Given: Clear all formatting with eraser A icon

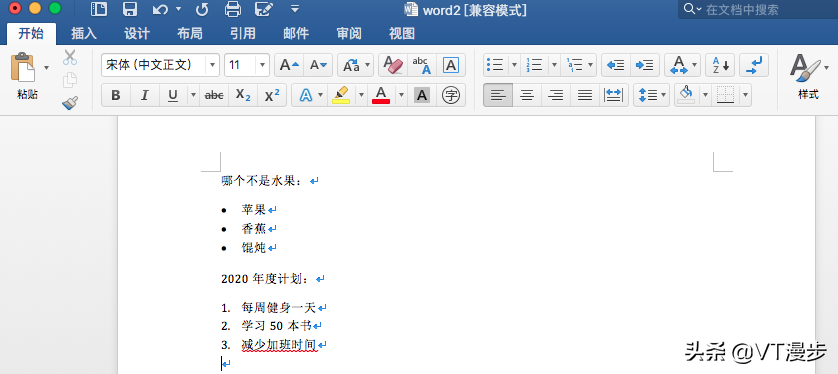Looking at the screenshot, I should pos(393,65).
